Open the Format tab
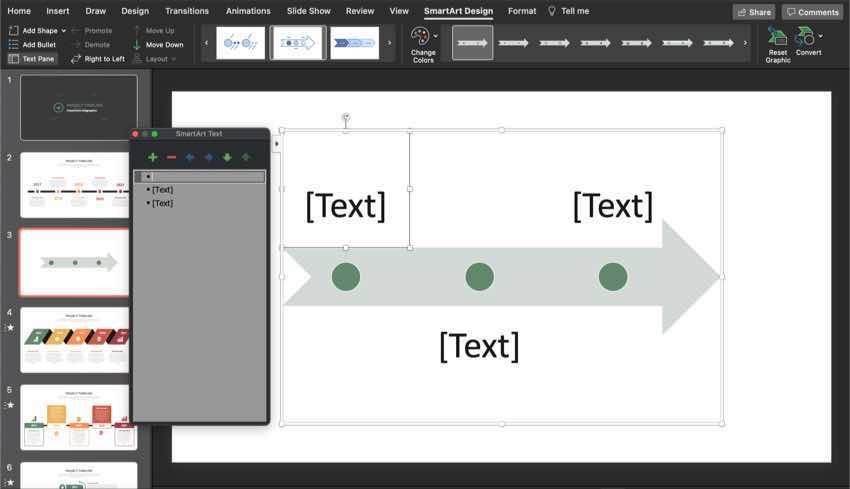The width and height of the screenshot is (850, 489). 521,11
